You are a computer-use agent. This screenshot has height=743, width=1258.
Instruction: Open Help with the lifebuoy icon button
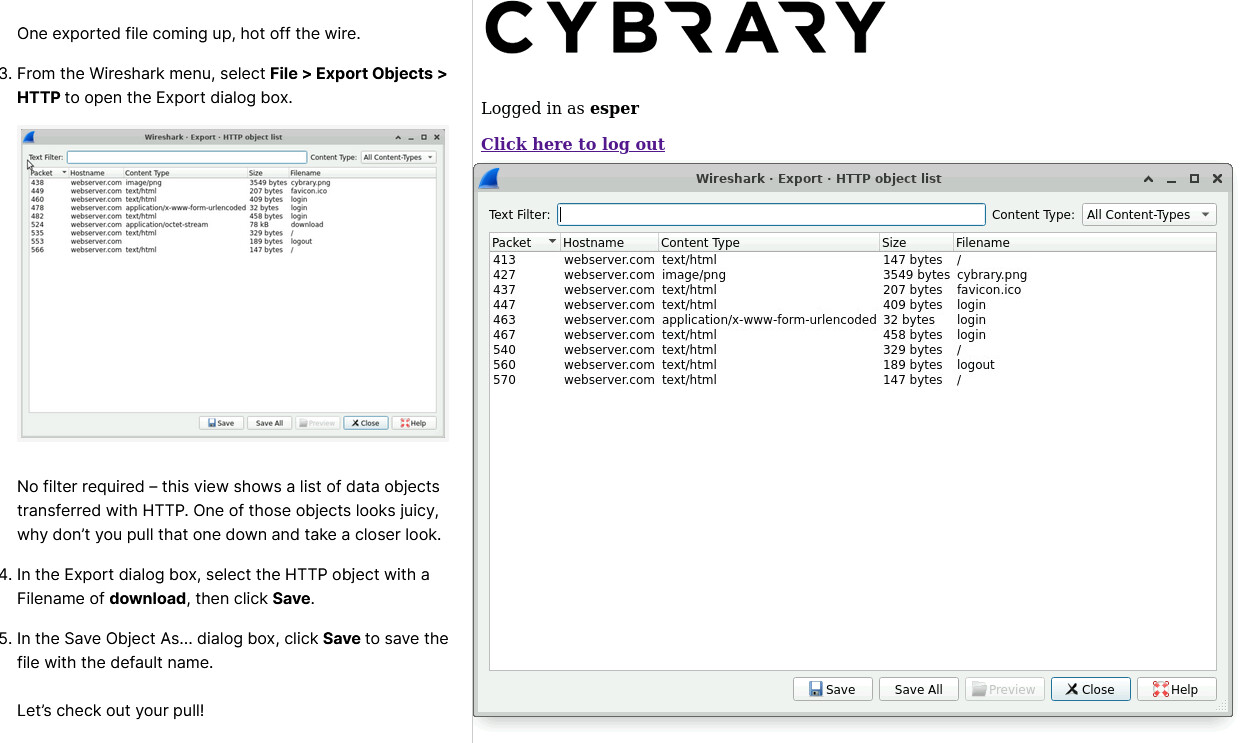coord(1175,689)
